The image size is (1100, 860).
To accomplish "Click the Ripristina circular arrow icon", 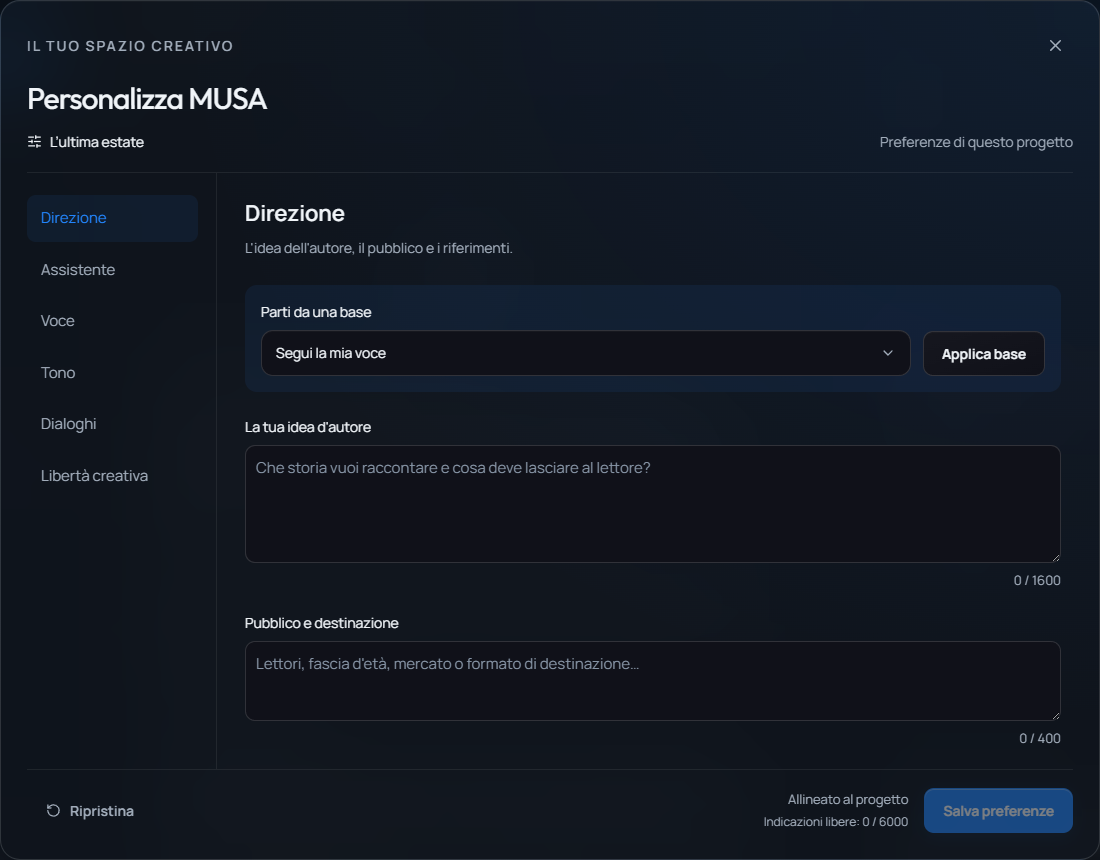I will point(53,811).
